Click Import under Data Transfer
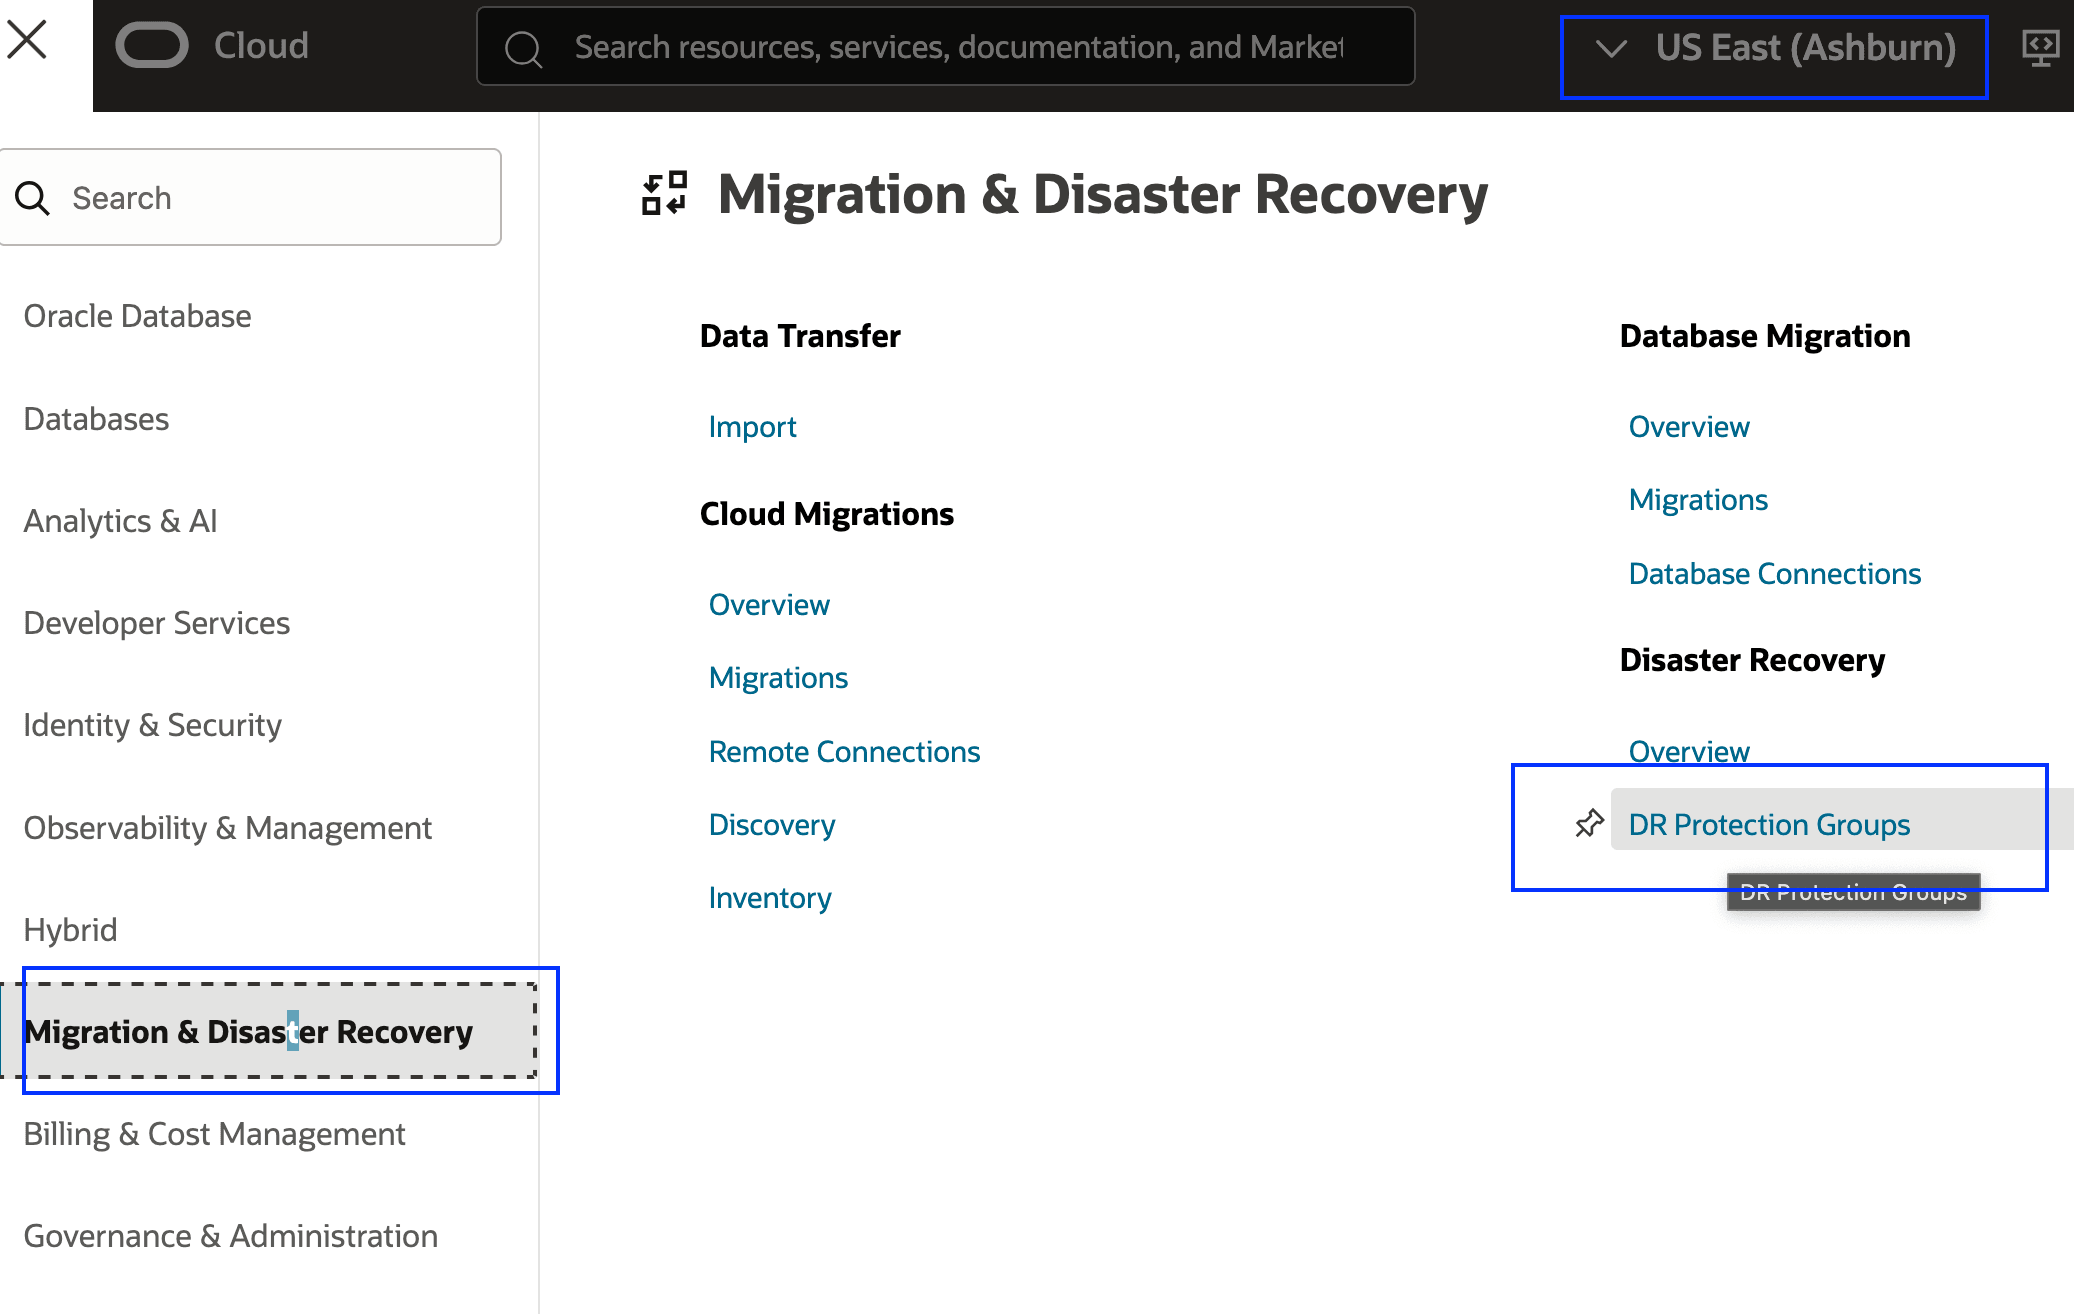This screenshot has width=2074, height=1314. click(x=752, y=427)
